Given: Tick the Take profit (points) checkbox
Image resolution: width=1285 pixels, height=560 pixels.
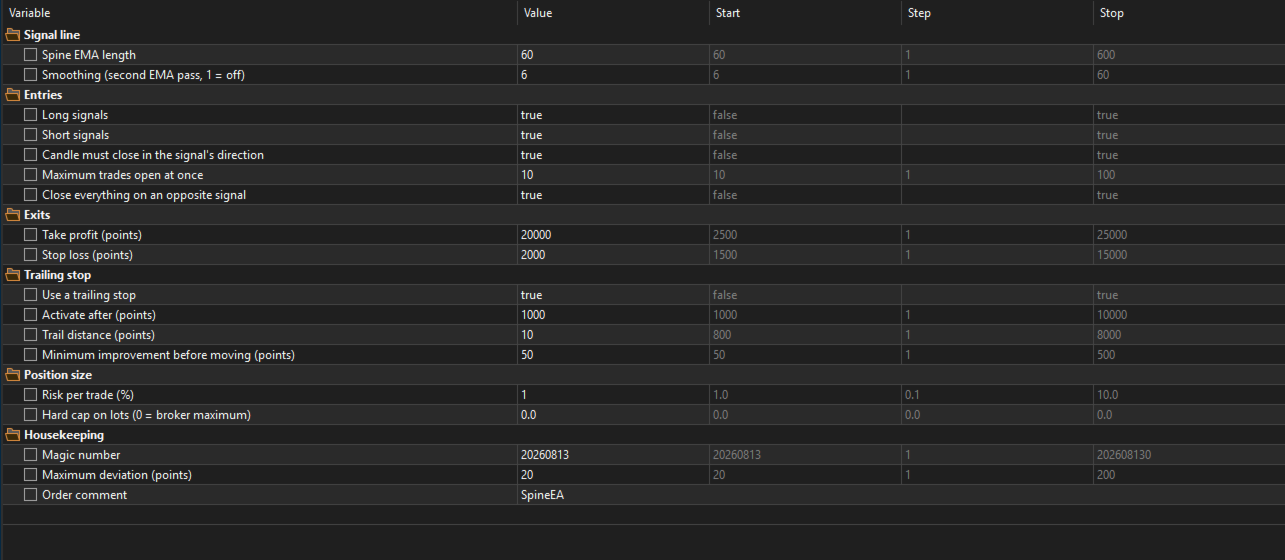Looking at the screenshot, I should click(x=30, y=235).
